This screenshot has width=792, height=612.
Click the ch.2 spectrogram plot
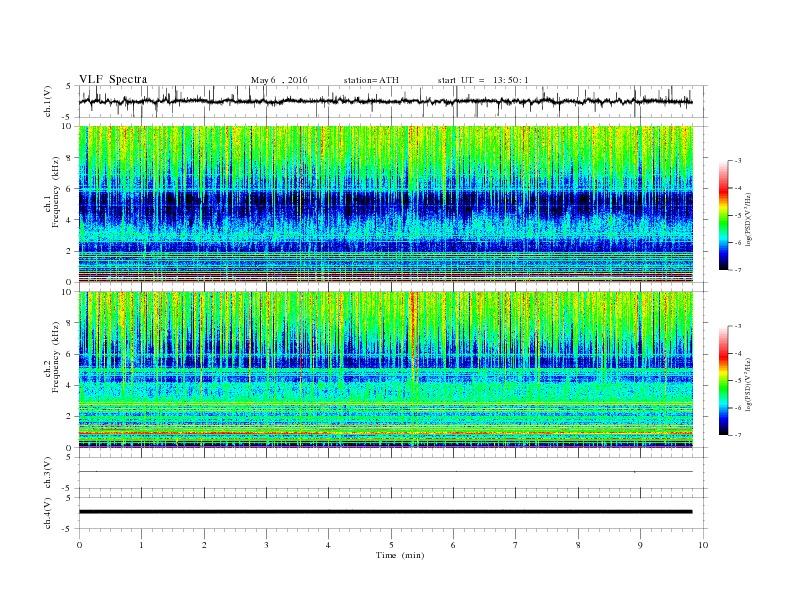385,370
